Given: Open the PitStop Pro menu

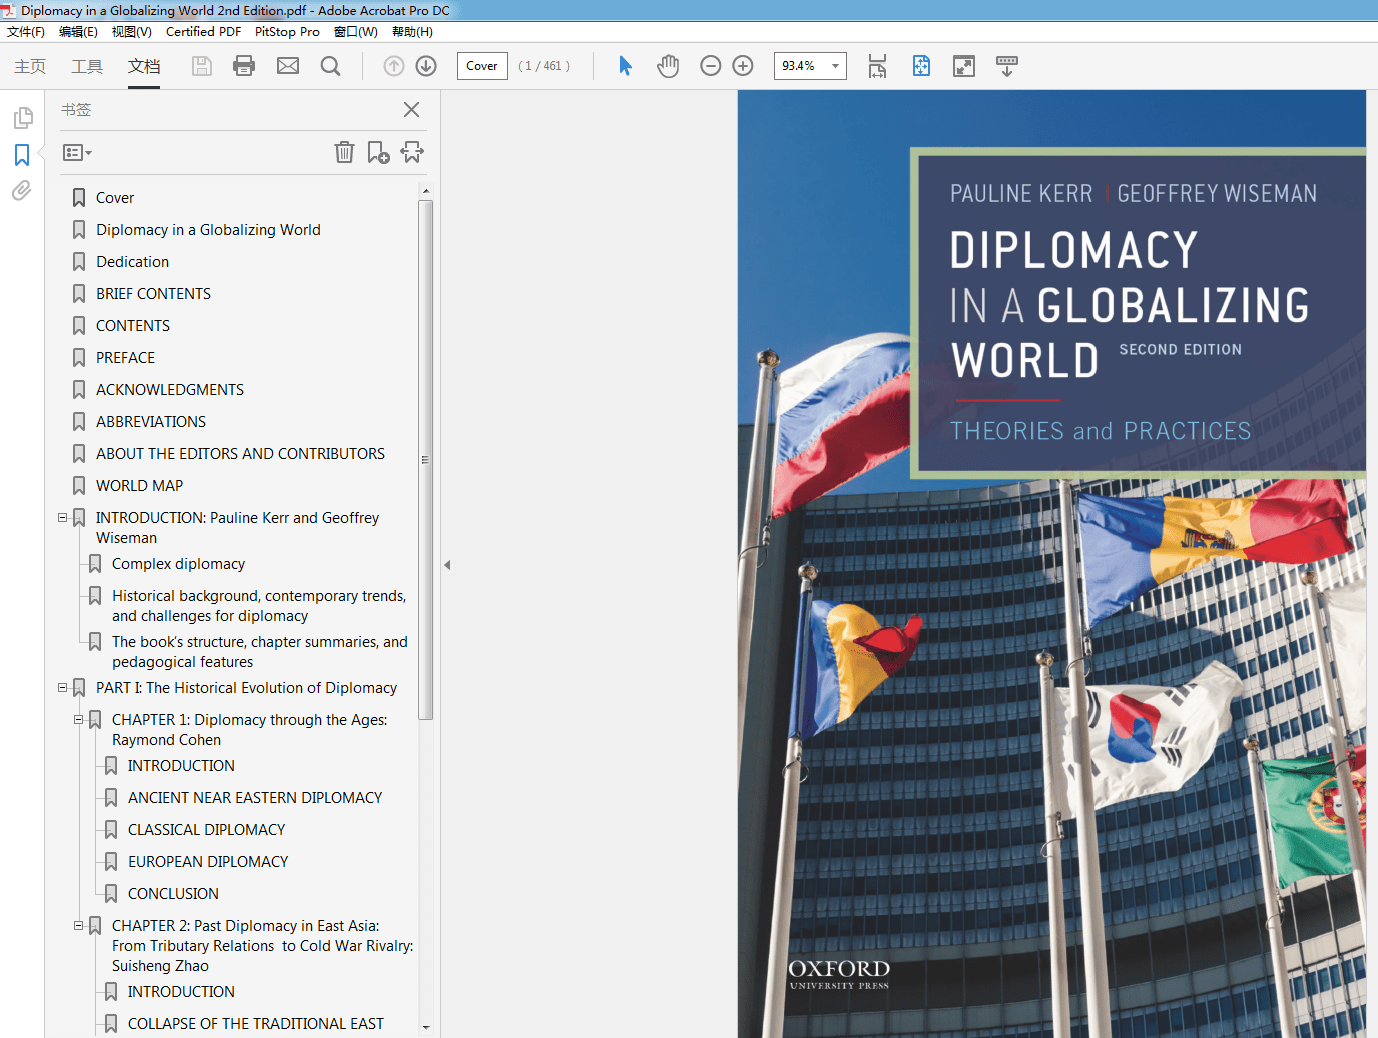Looking at the screenshot, I should pos(287,32).
